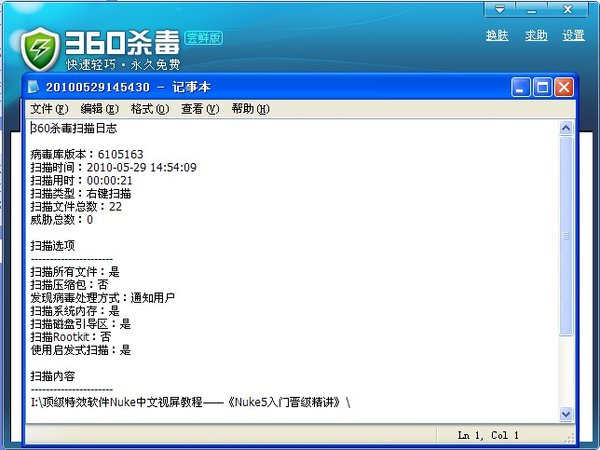Open the 编辑(E) menu in Notepad

[x=99, y=109]
